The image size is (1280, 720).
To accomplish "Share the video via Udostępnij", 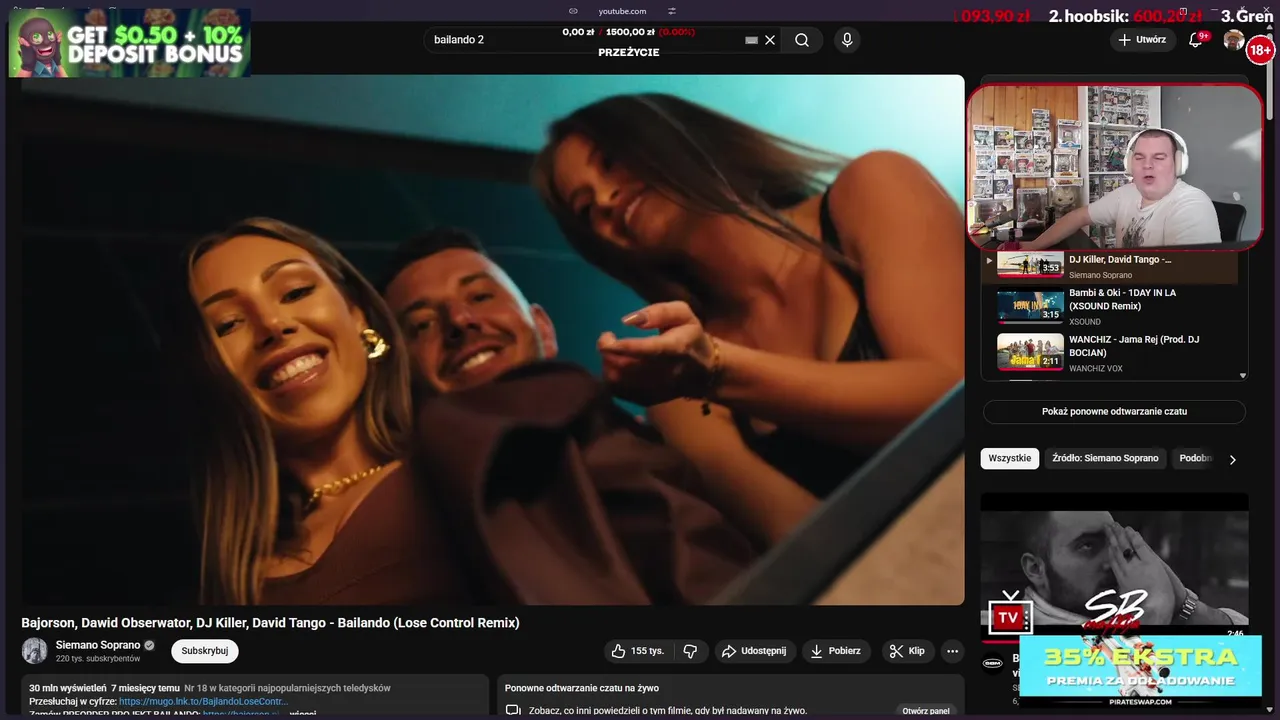I will click(755, 651).
